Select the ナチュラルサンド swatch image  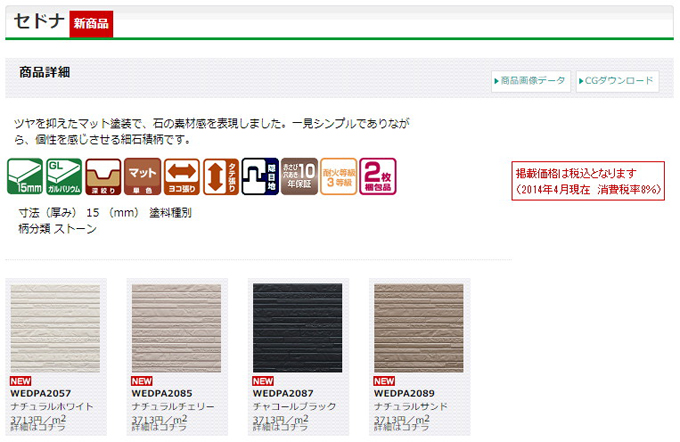click(418, 328)
